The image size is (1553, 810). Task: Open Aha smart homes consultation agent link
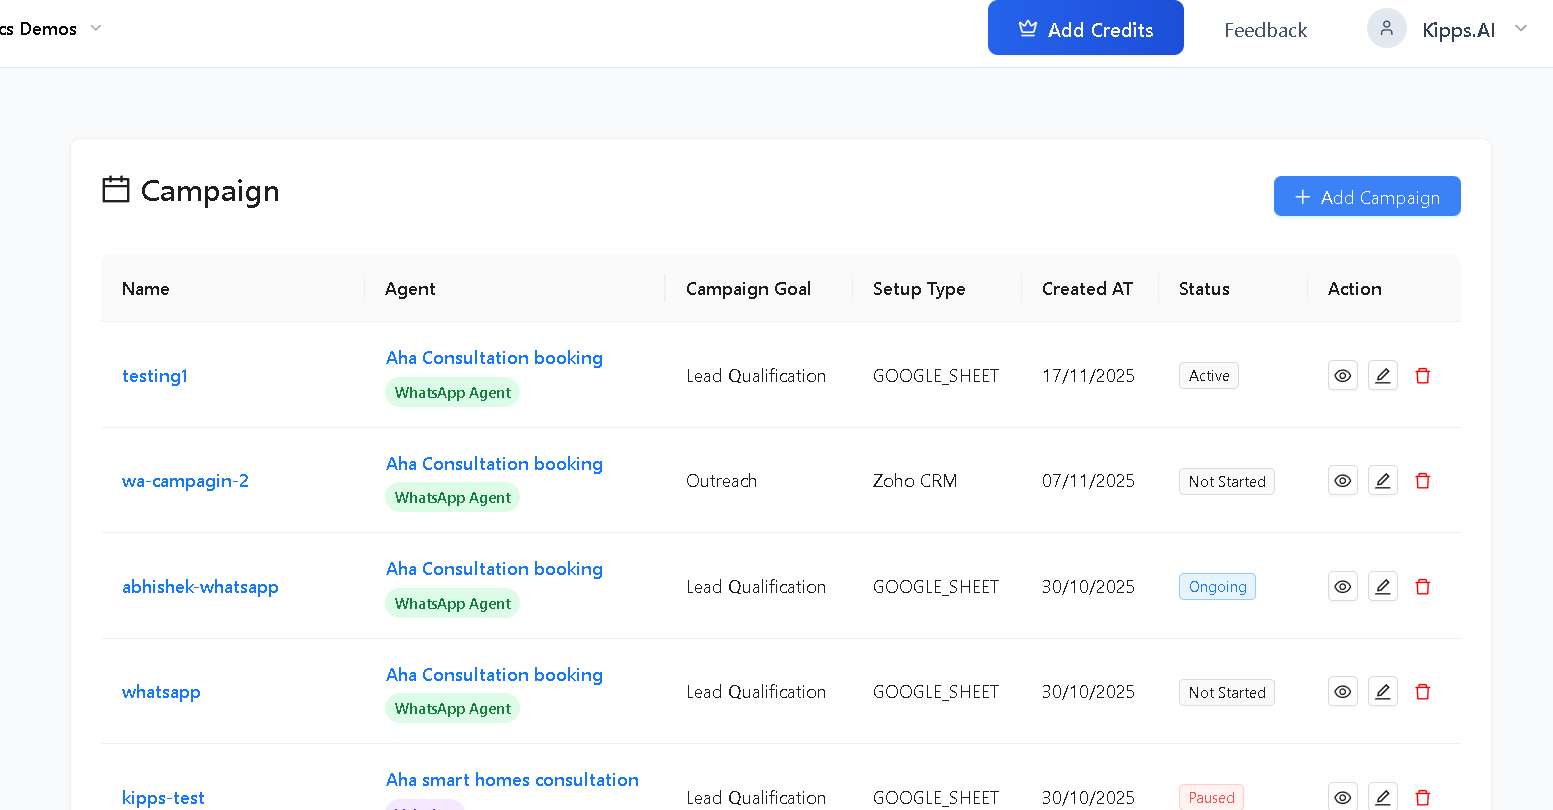[x=512, y=780]
